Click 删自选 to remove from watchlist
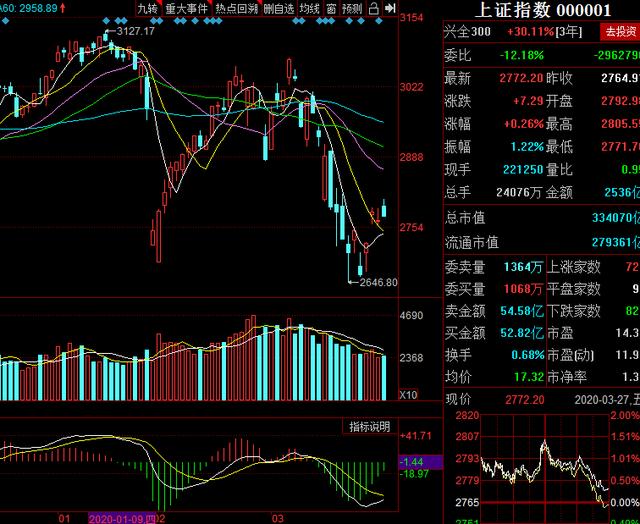The image size is (640, 524). pos(278,8)
